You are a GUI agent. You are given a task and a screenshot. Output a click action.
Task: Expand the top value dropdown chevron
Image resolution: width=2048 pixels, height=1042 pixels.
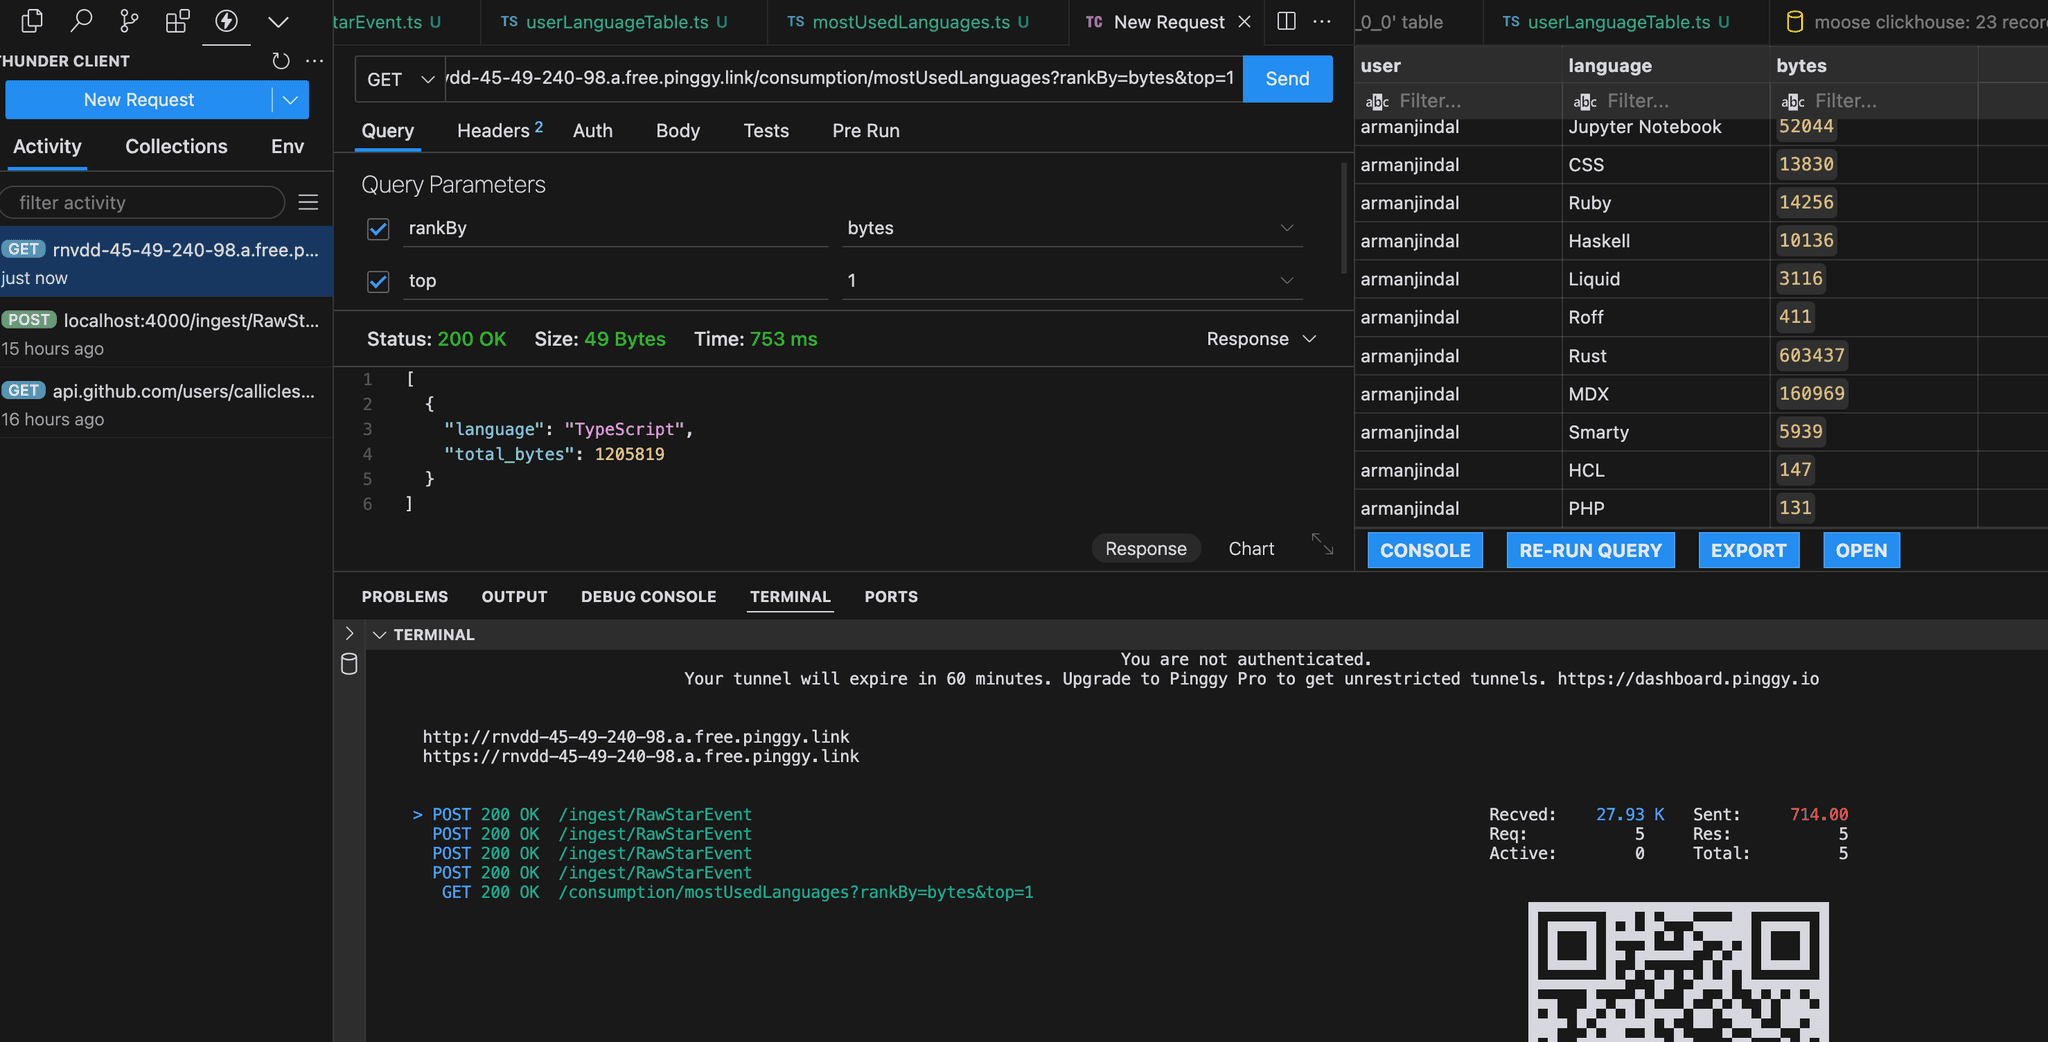coord(1287,281)
